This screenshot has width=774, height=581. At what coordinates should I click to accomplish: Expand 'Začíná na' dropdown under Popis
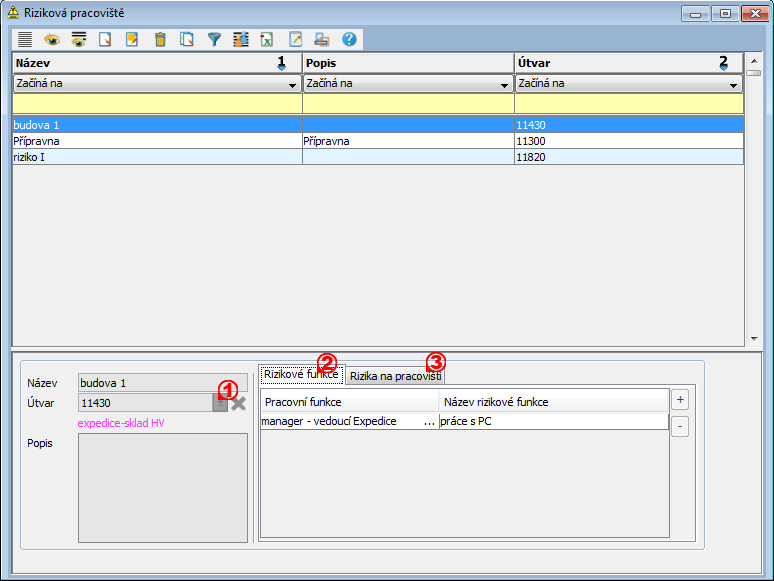(x=504, y=85)
